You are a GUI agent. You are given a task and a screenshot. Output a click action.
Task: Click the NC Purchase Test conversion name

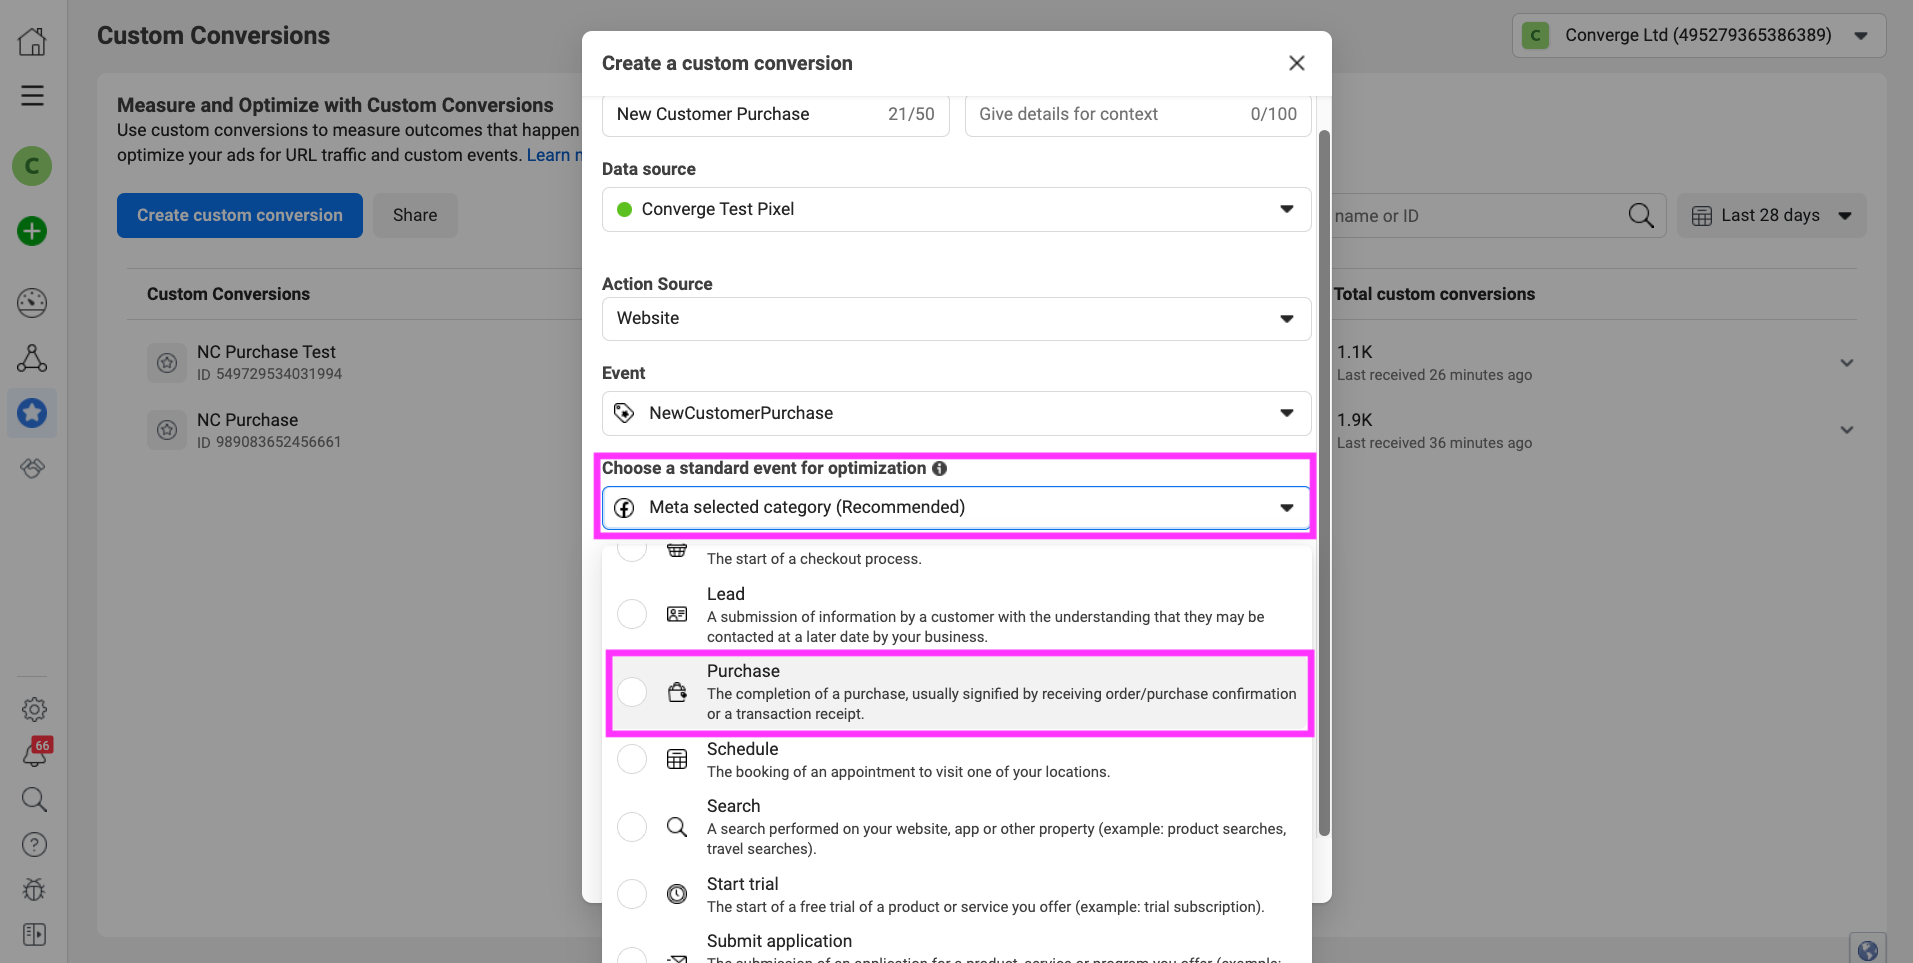click(x=266, y=352)
